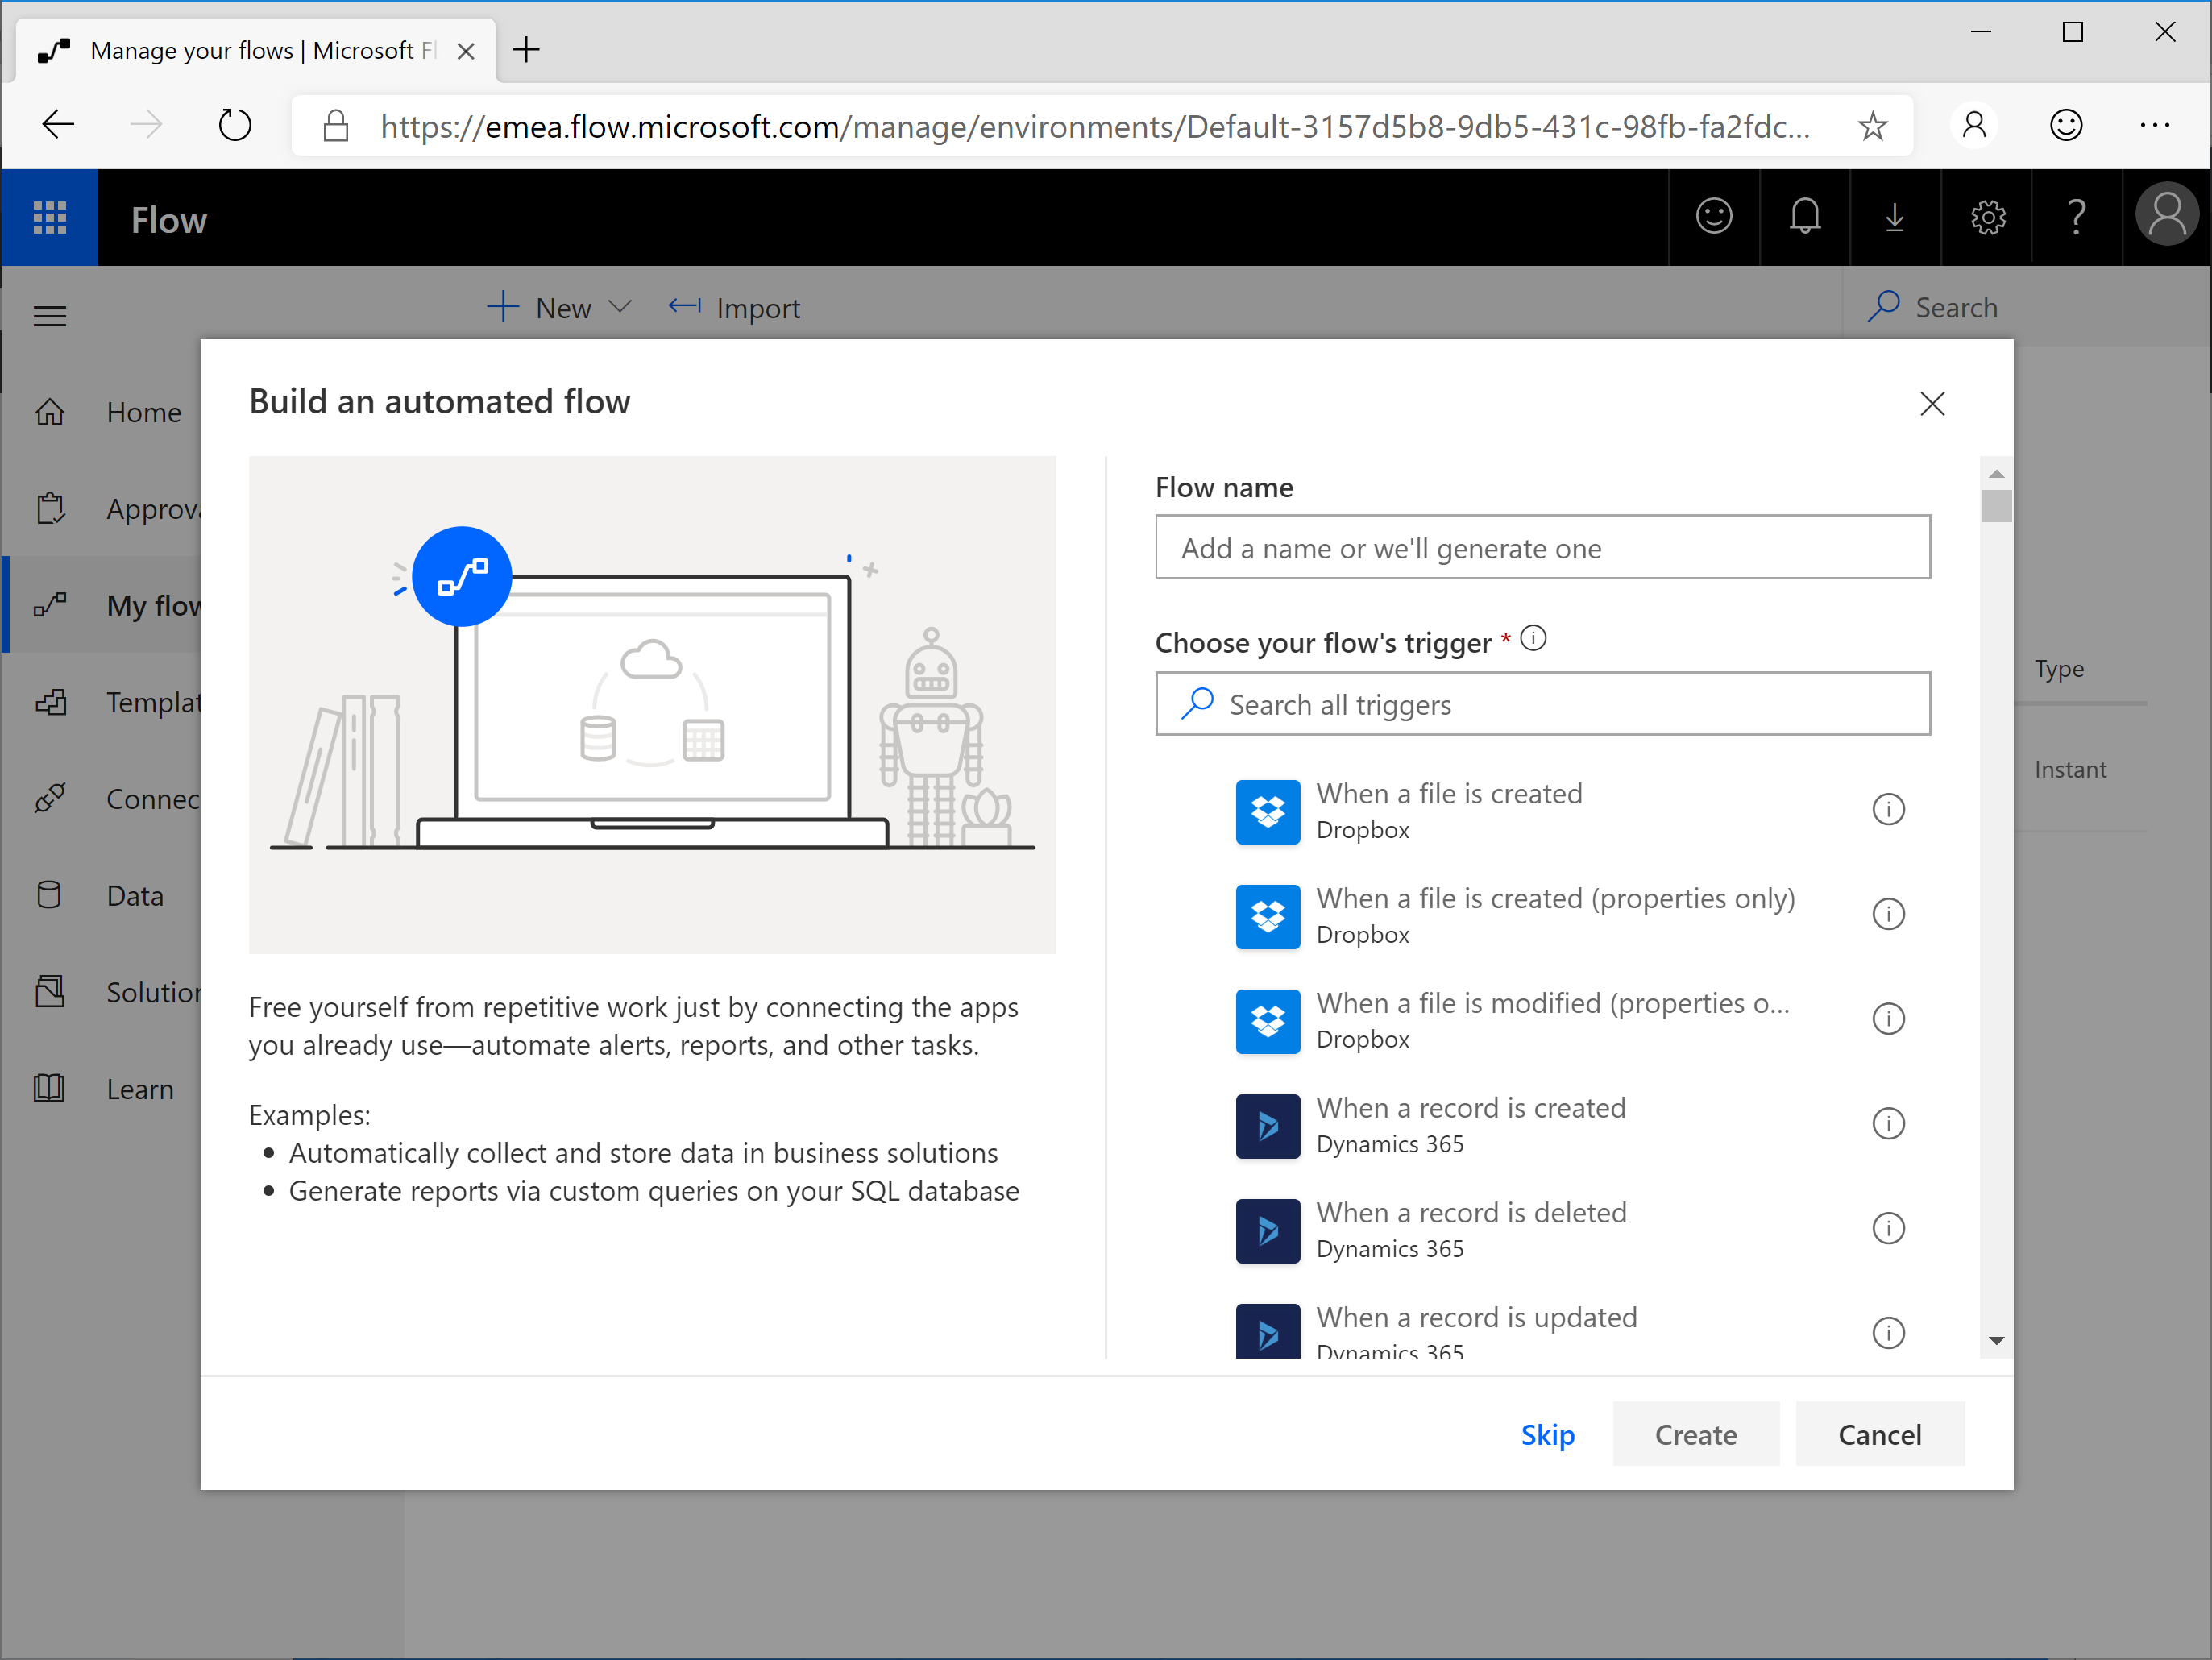
Task: Open the settings gear in the Flow header
Action: 1987,217
